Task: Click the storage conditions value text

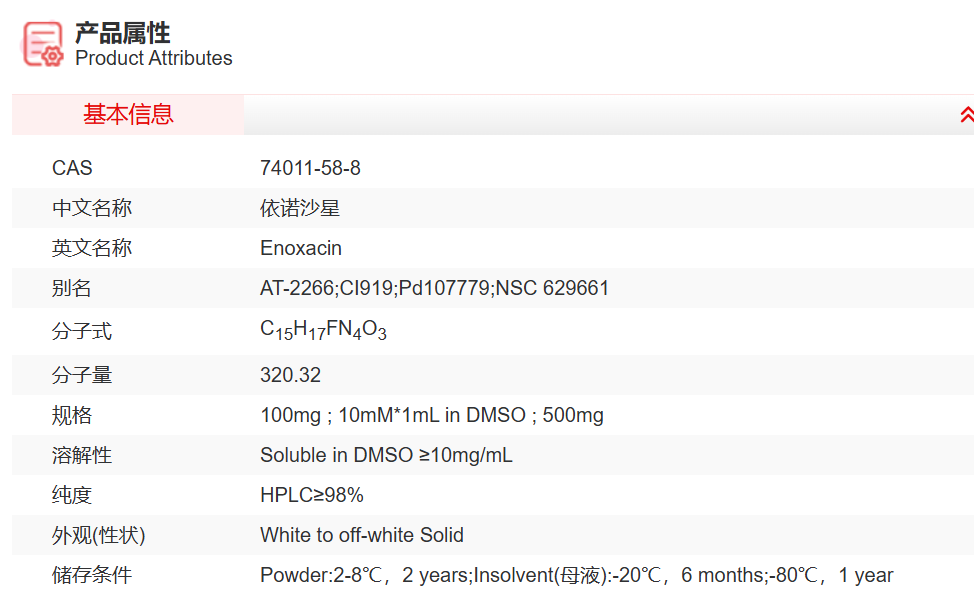Action: click(576, 575)
